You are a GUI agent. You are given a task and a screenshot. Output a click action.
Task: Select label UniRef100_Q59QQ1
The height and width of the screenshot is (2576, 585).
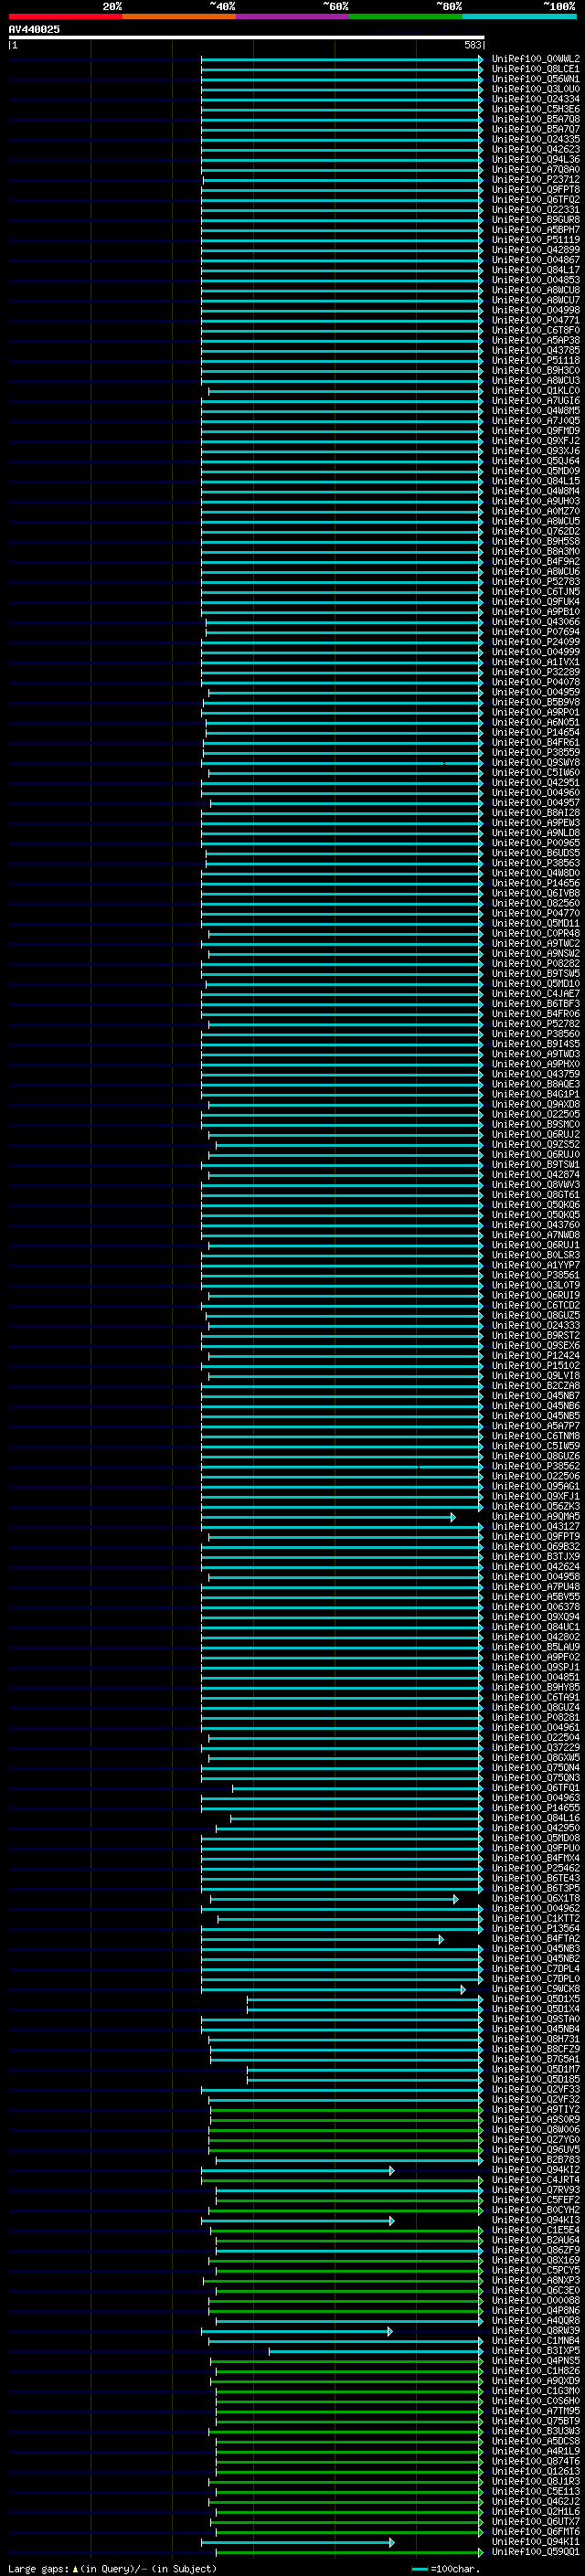pyautogui.click(x=536, y=2551)
